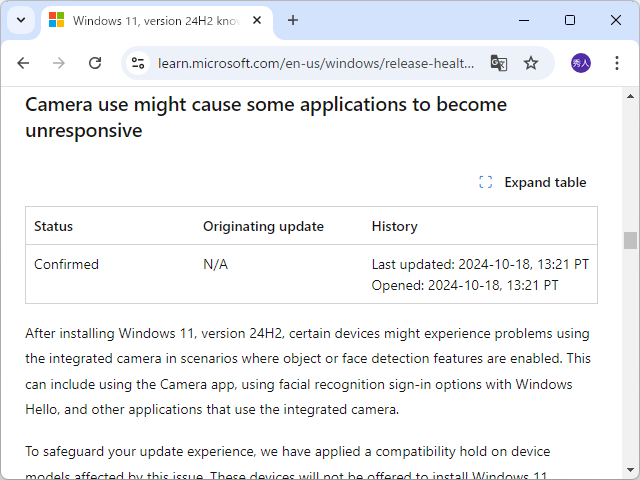Go back to the previous page
Screen dimensions: 640x480
[x=23, y=63]
